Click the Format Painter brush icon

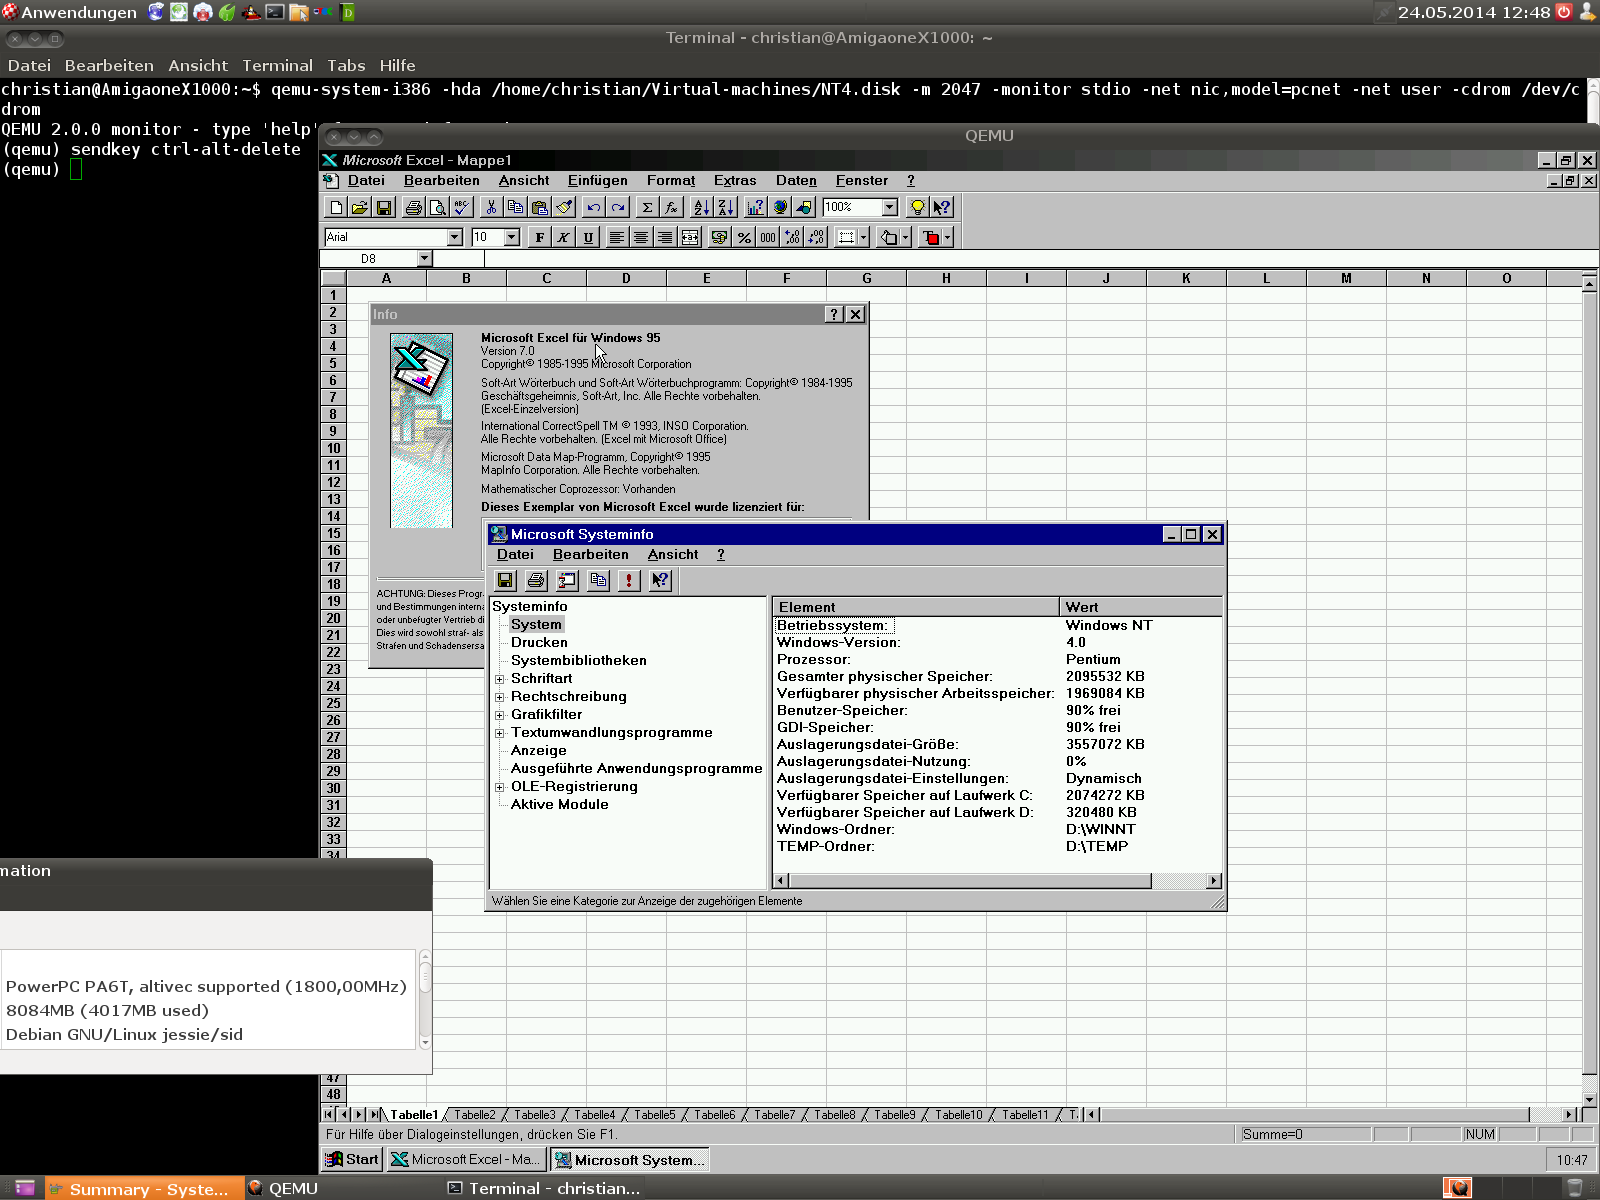click(564, 207)
